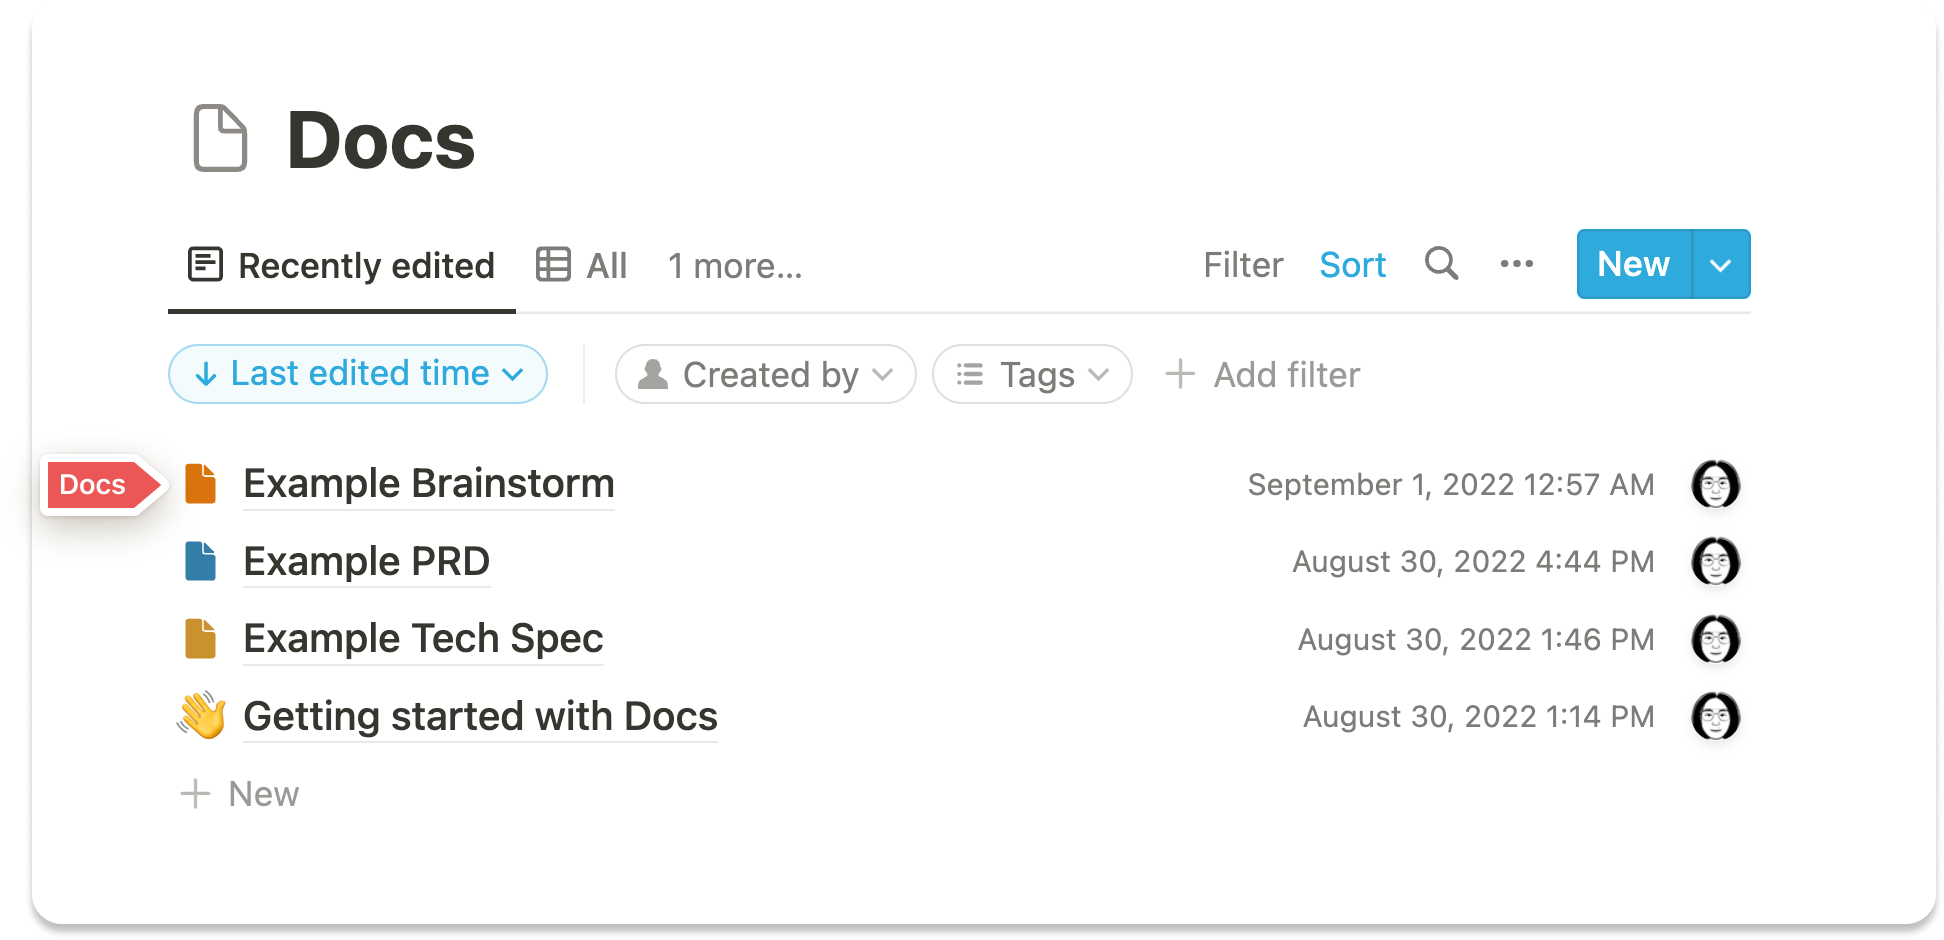Viewport: 1944px width, 940px height.
Task: Click the avatar on Getting started row
Action: [1715, 716]
